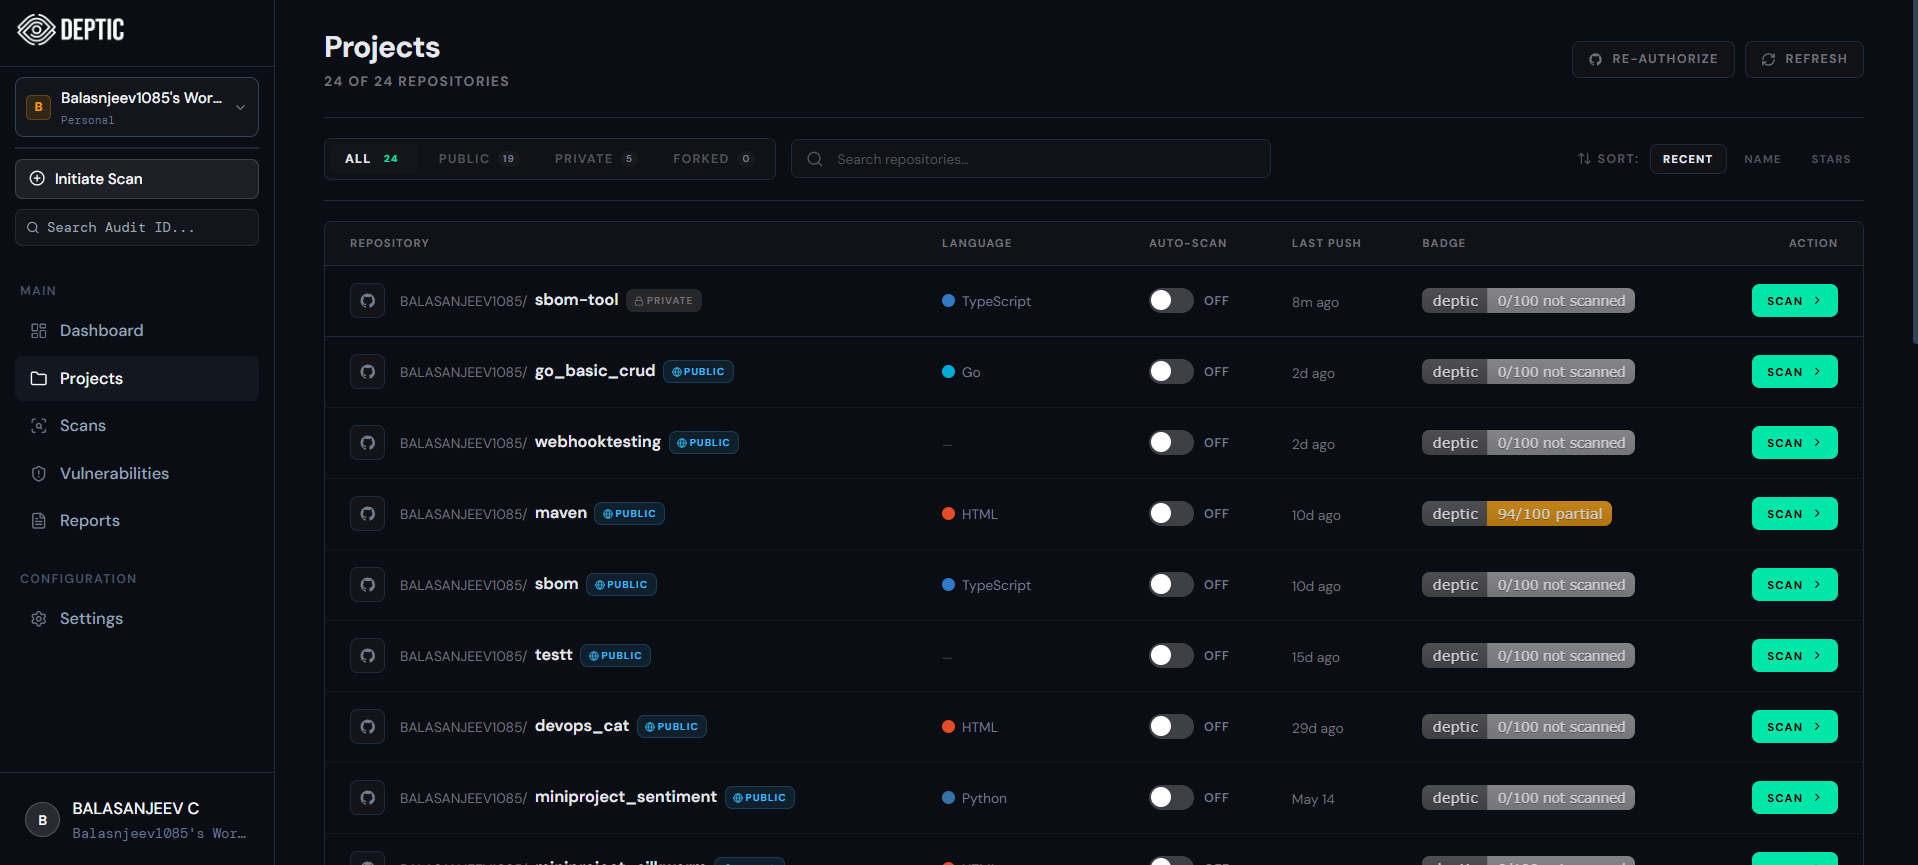Sort repositories by STARS
The image size is (1918, 865).
point(1830,159)
